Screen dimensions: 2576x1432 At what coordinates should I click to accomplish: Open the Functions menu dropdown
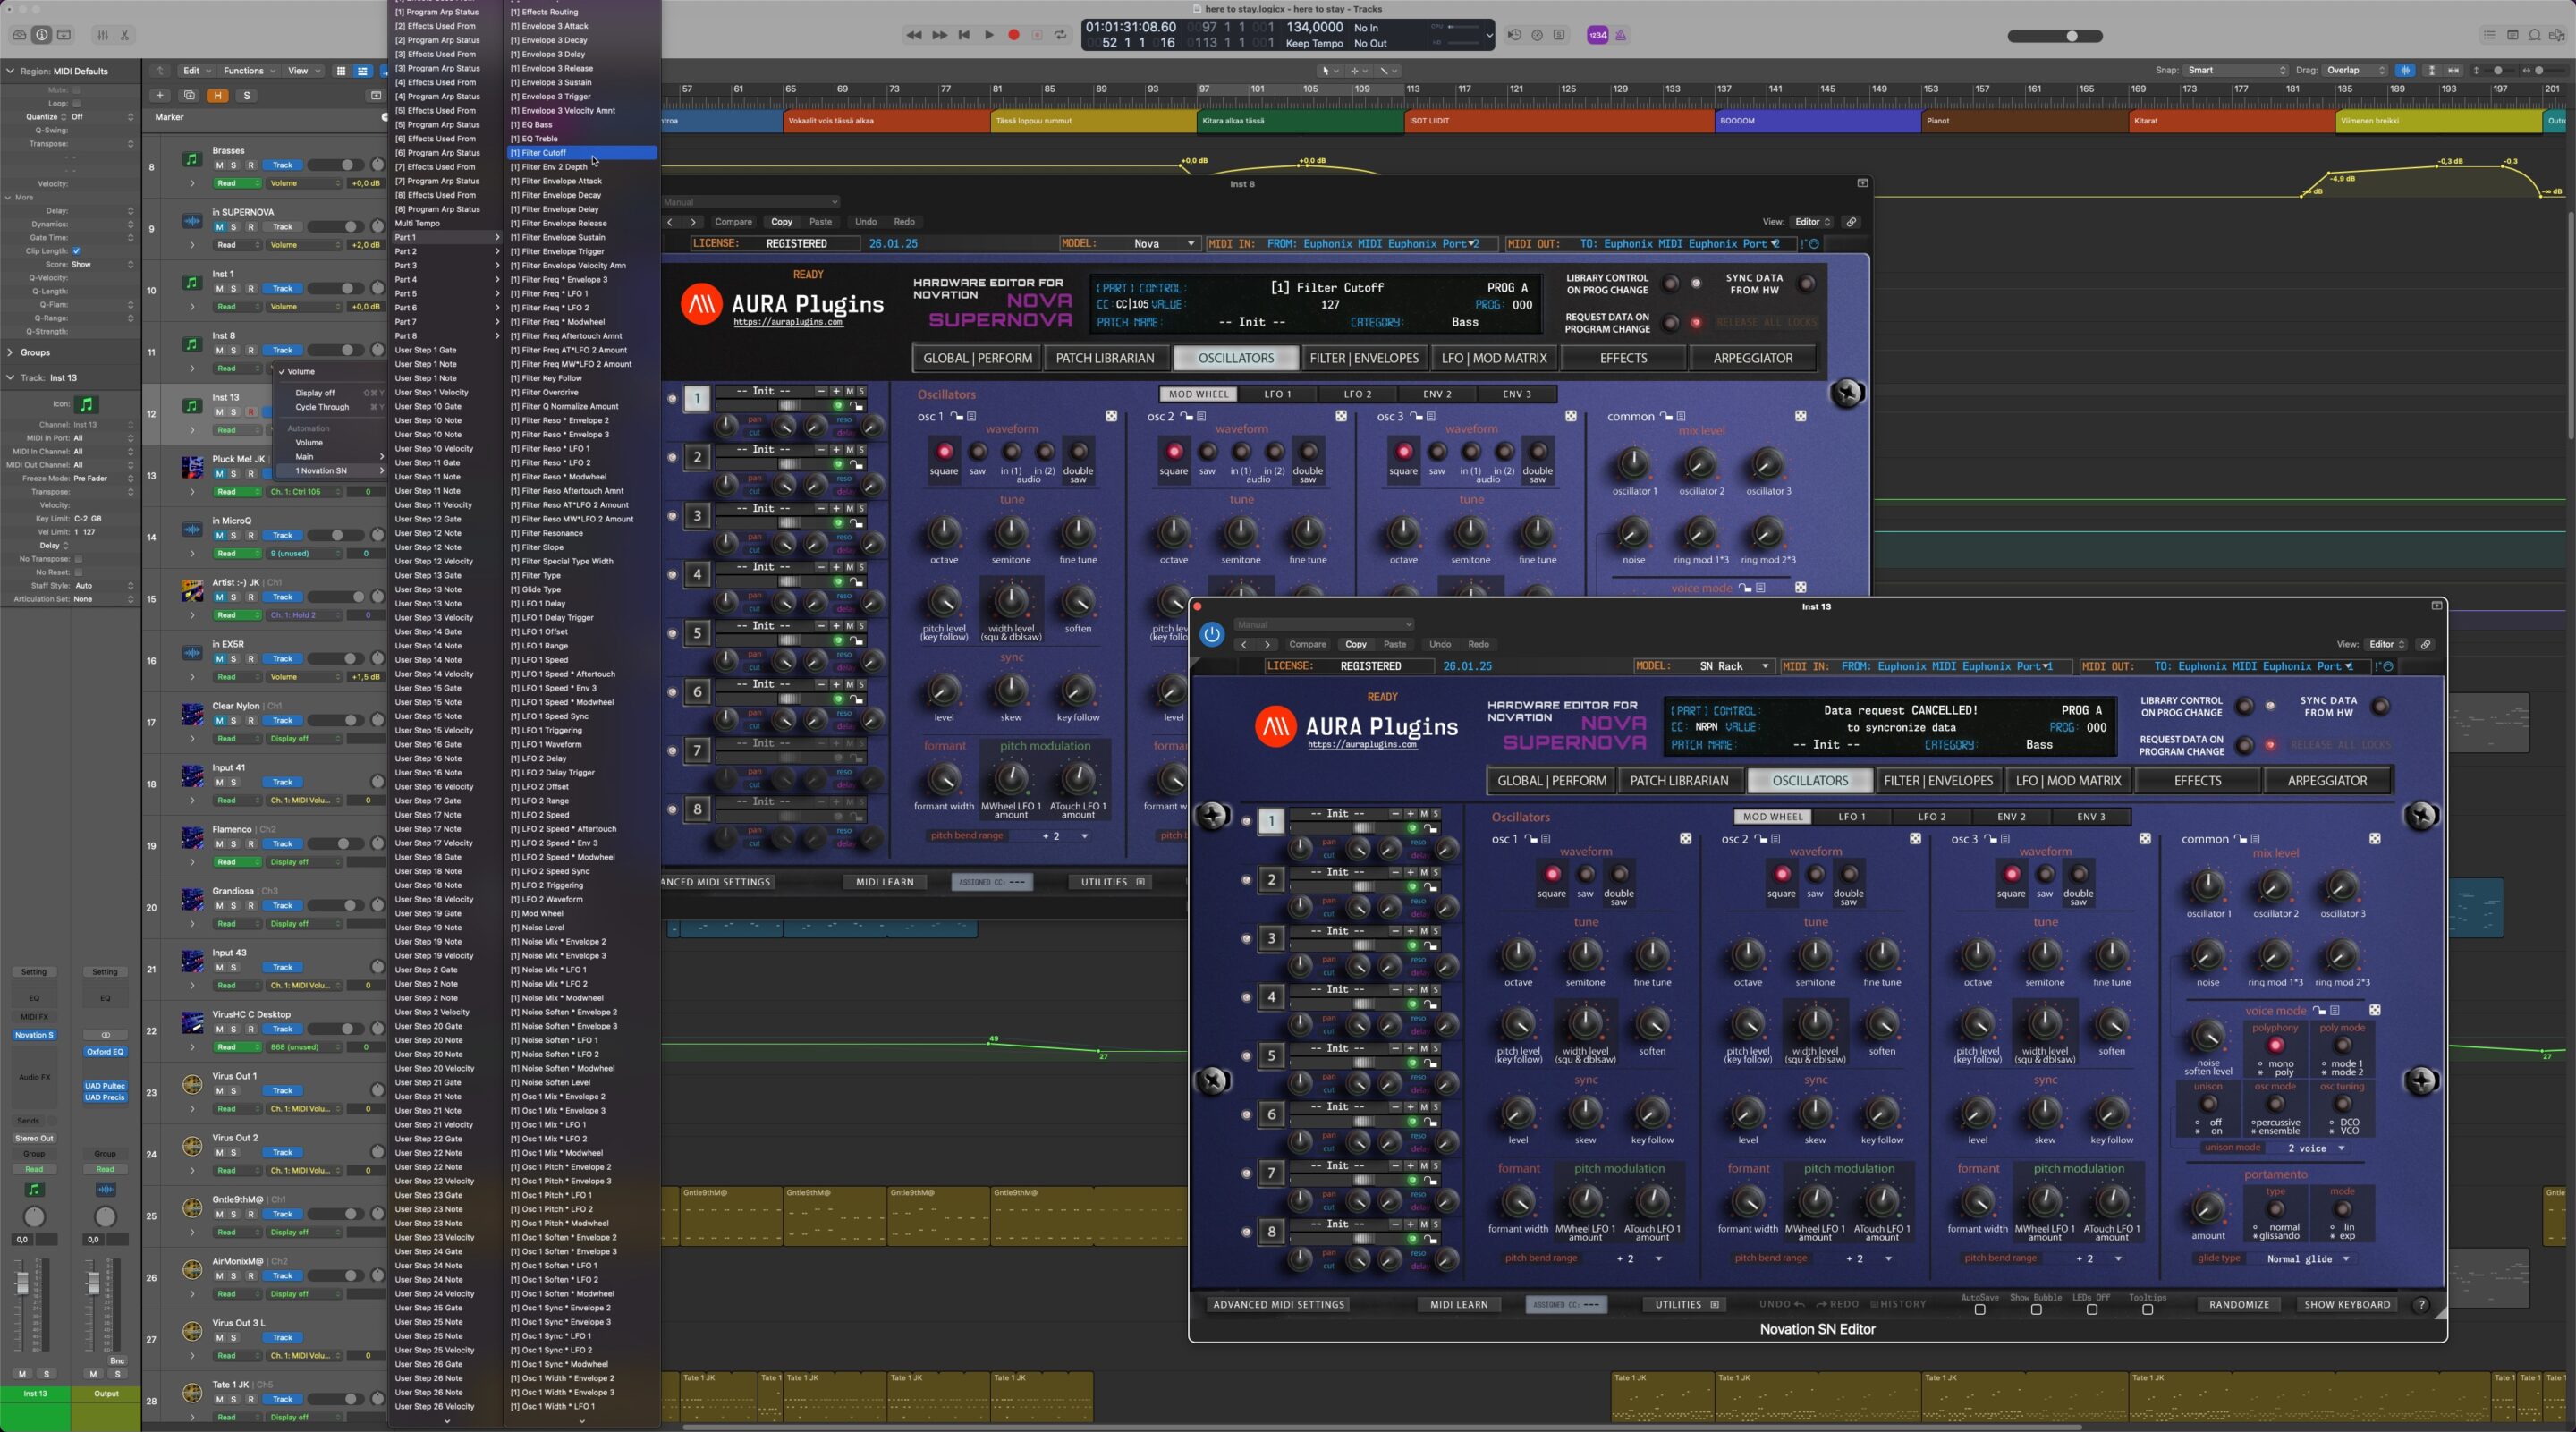click(x=248, y=71)
